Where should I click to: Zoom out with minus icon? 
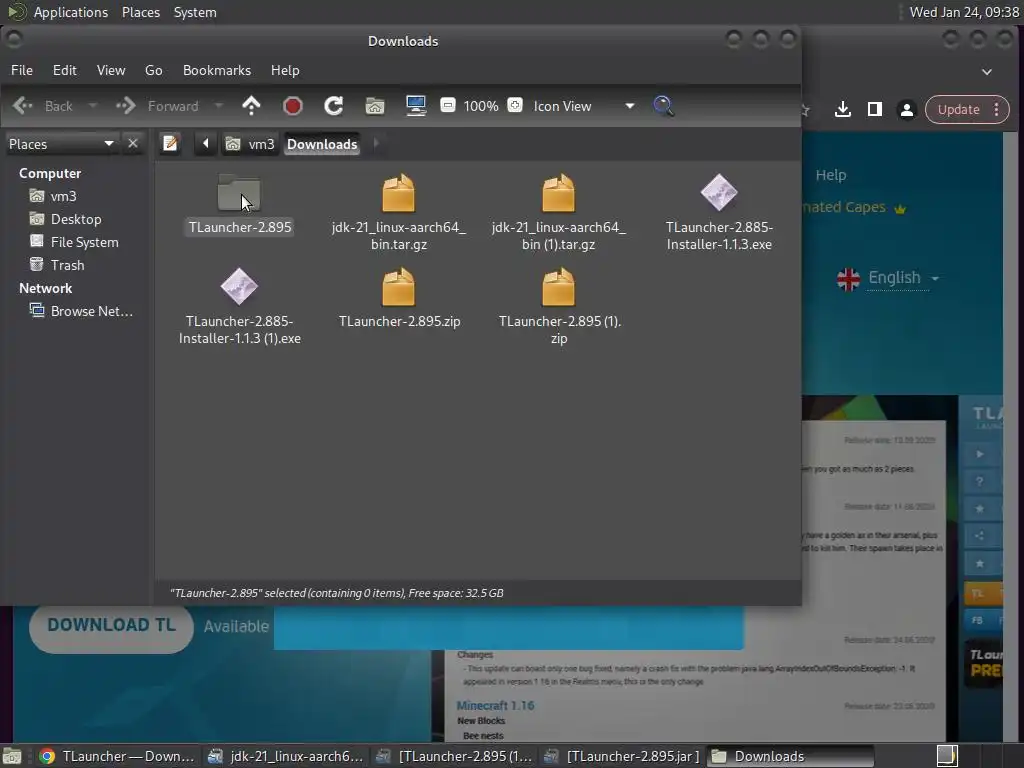(447, 105)
